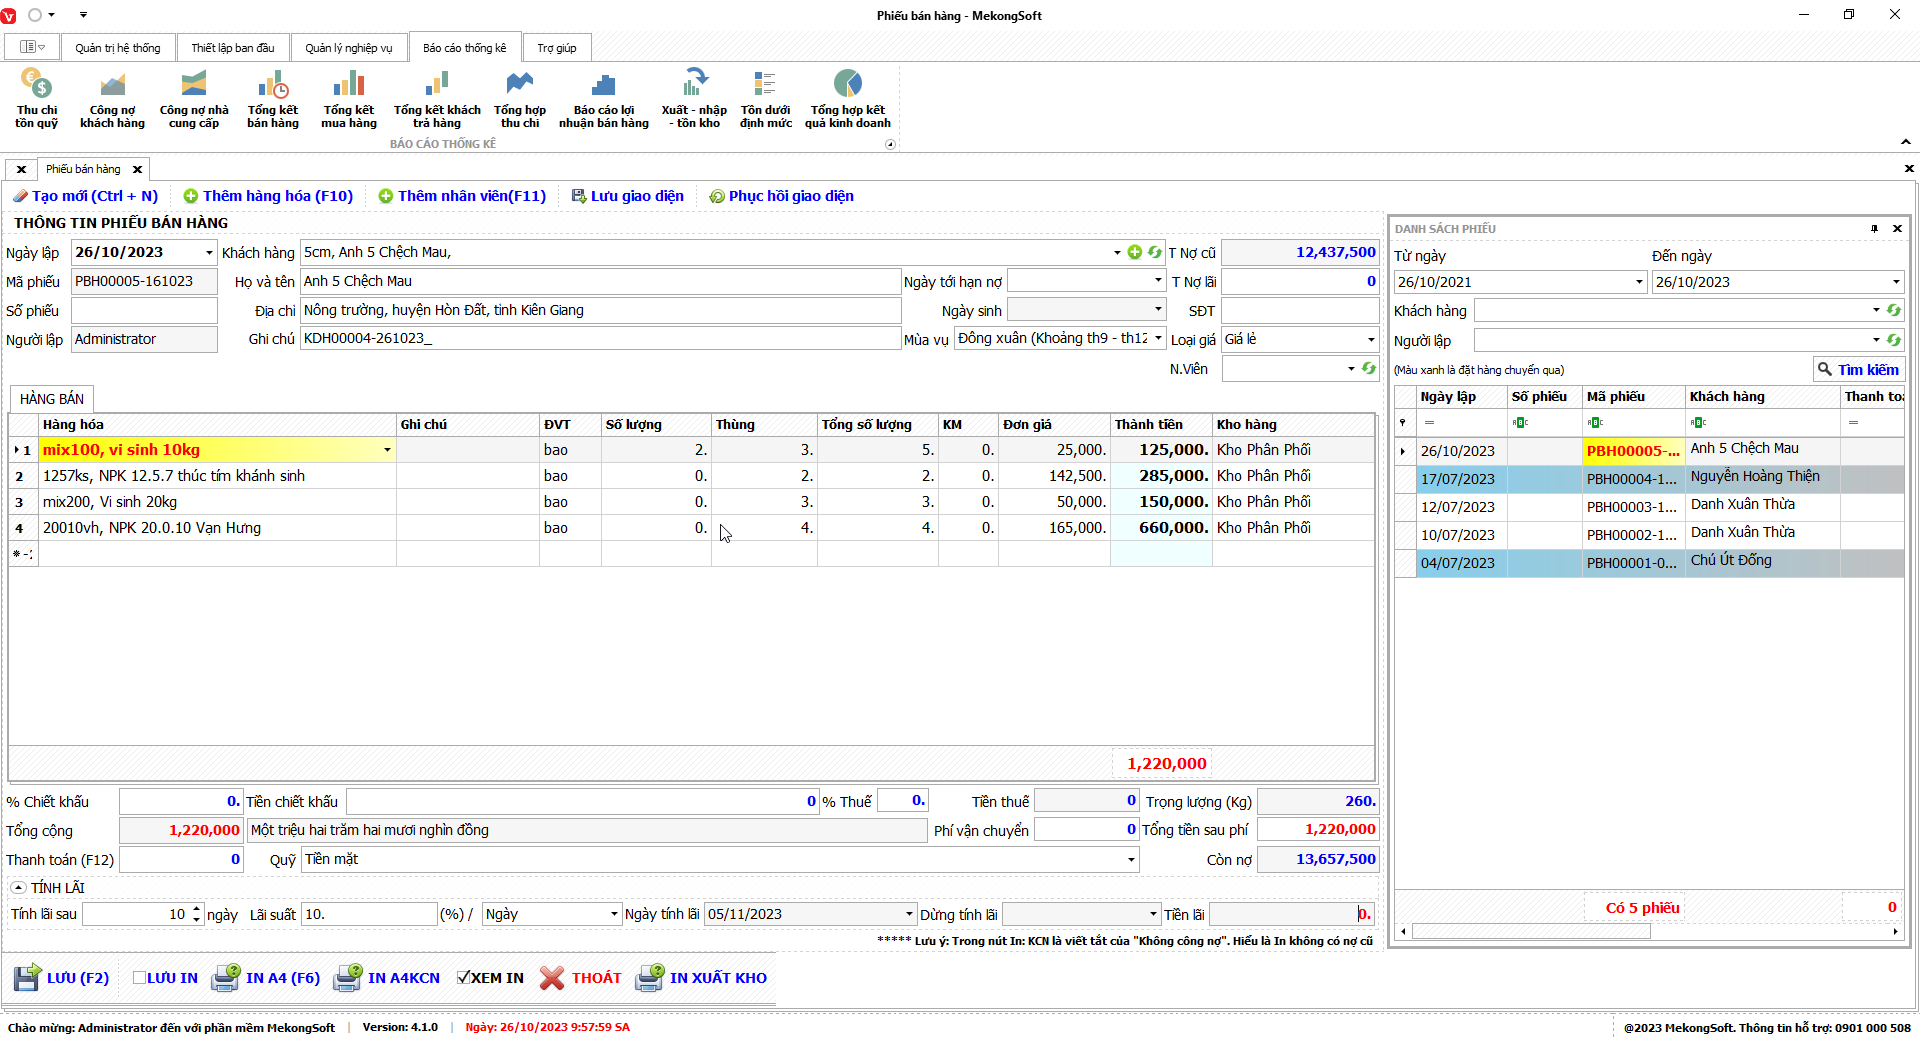Click Thêm hàng hóa (F10)
1920x1039 pixels.
[x=268, y=196]
